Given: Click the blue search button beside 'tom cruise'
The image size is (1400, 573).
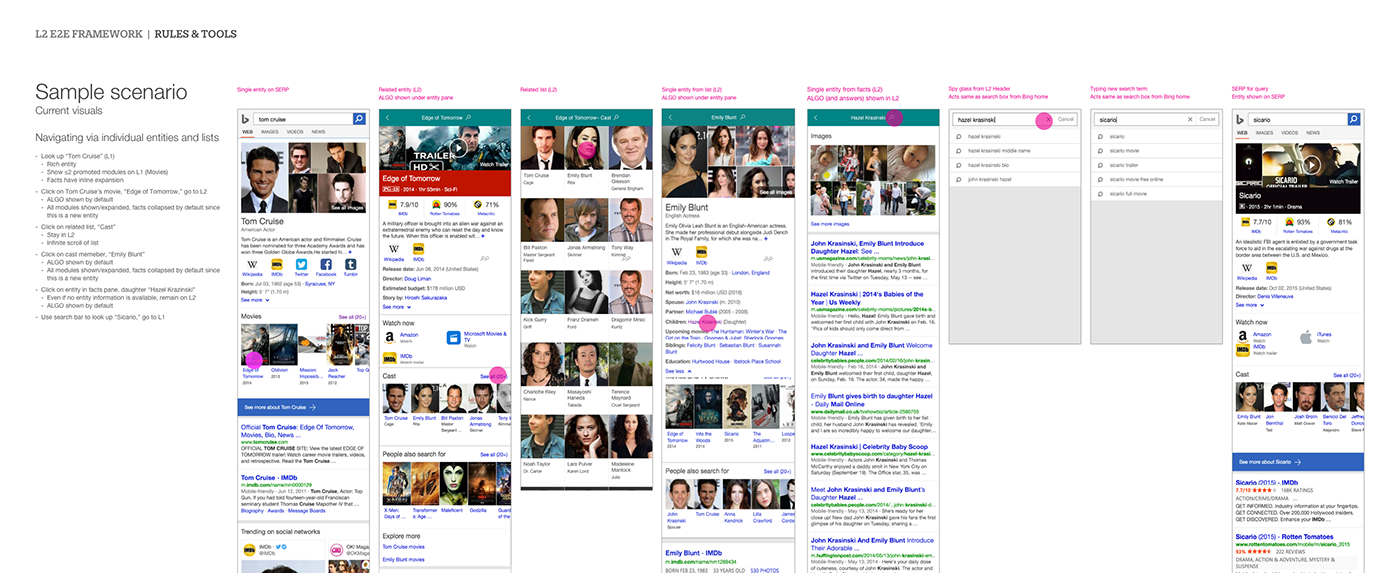Looking at the screenshot, I should (x=360, y=118).
